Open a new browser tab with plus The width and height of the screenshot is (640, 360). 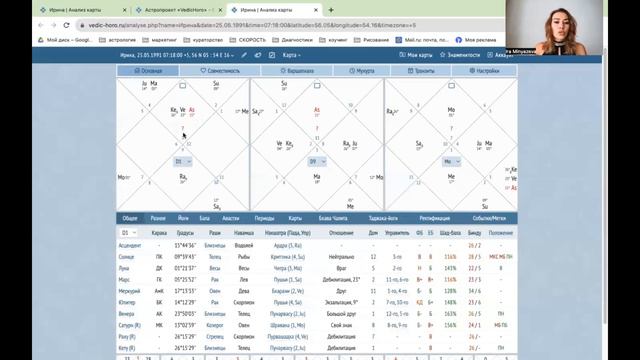click(x=331, y=10)
